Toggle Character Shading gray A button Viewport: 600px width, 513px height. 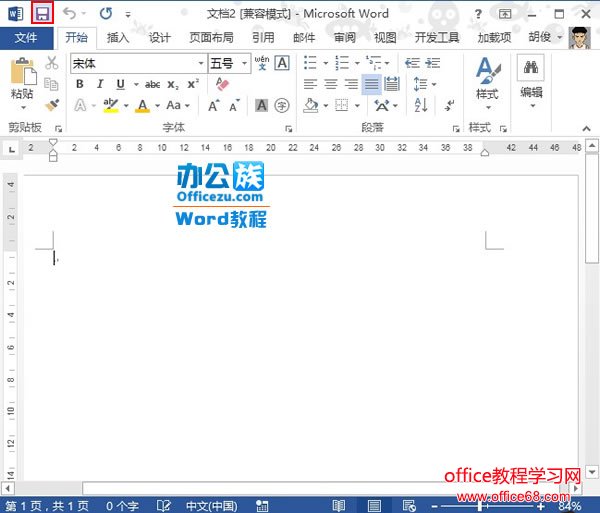tap(262, 105)
